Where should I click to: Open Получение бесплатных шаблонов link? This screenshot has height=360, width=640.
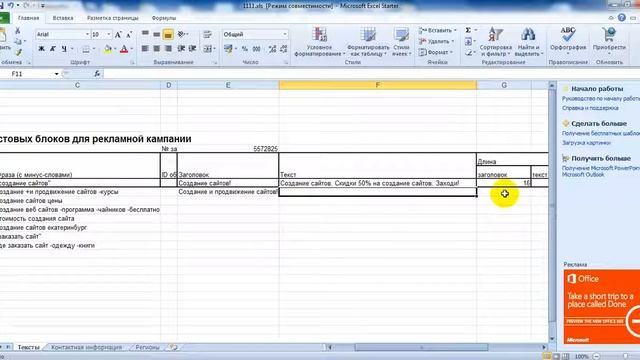pyautogui.click(x=601, y=133)
